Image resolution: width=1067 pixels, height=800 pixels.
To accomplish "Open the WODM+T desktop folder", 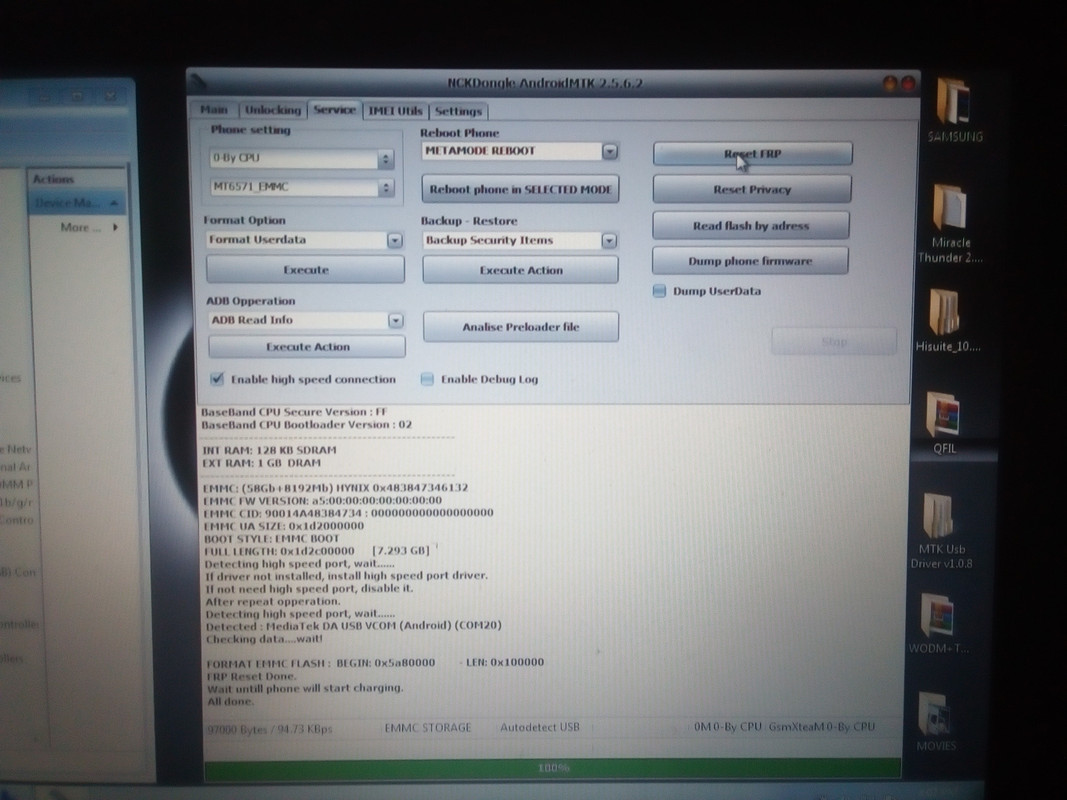I will coord(938,623).
